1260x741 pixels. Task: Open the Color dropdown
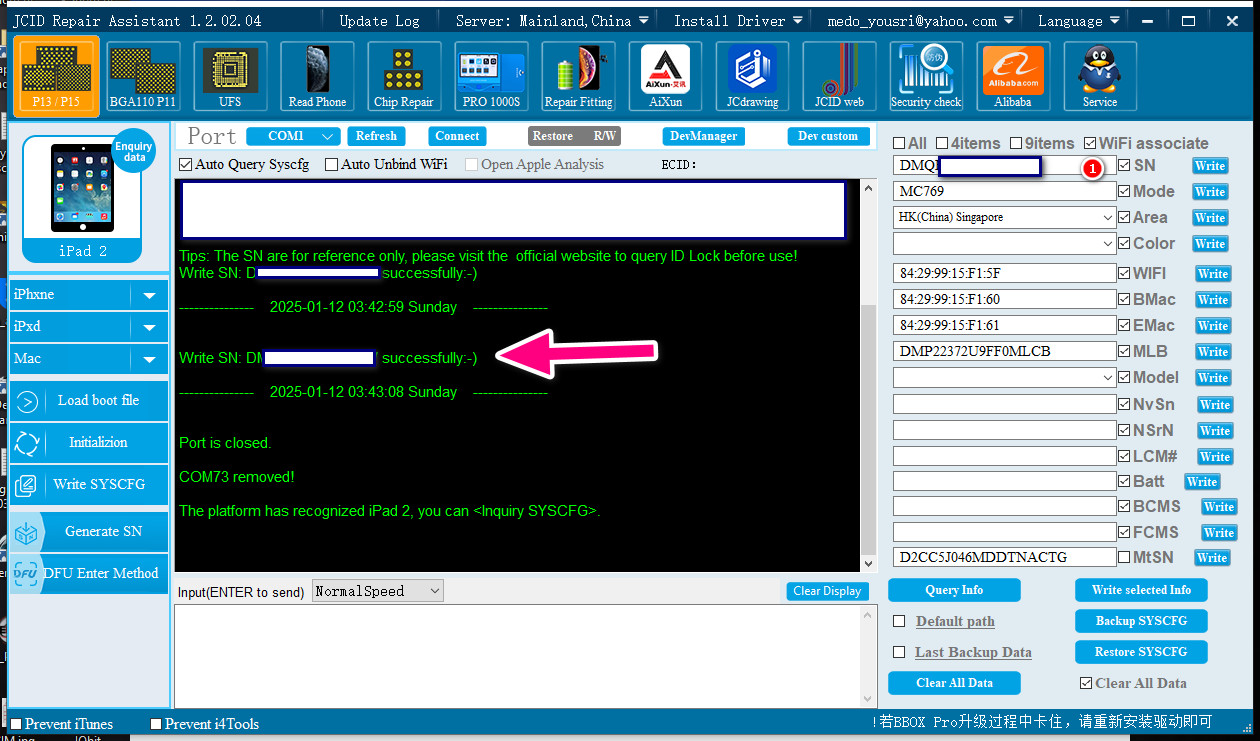tap(1004, 243)
